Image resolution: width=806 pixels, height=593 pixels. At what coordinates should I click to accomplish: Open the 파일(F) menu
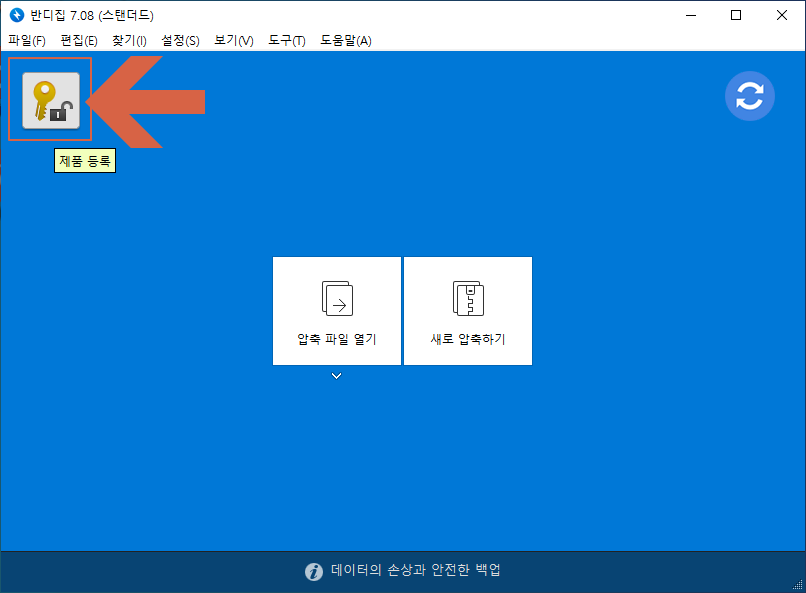(x=27, y=40)
